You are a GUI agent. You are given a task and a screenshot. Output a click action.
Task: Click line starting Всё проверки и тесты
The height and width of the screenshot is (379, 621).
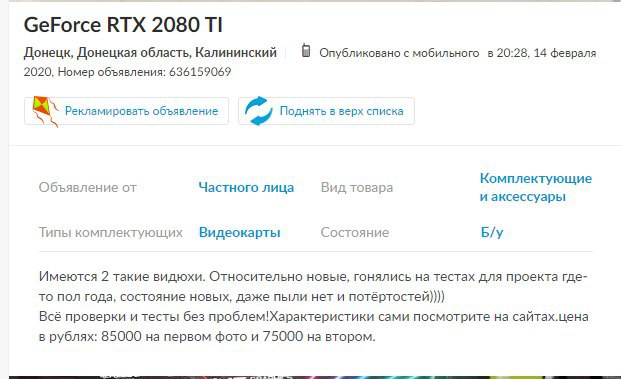[314, 317]
